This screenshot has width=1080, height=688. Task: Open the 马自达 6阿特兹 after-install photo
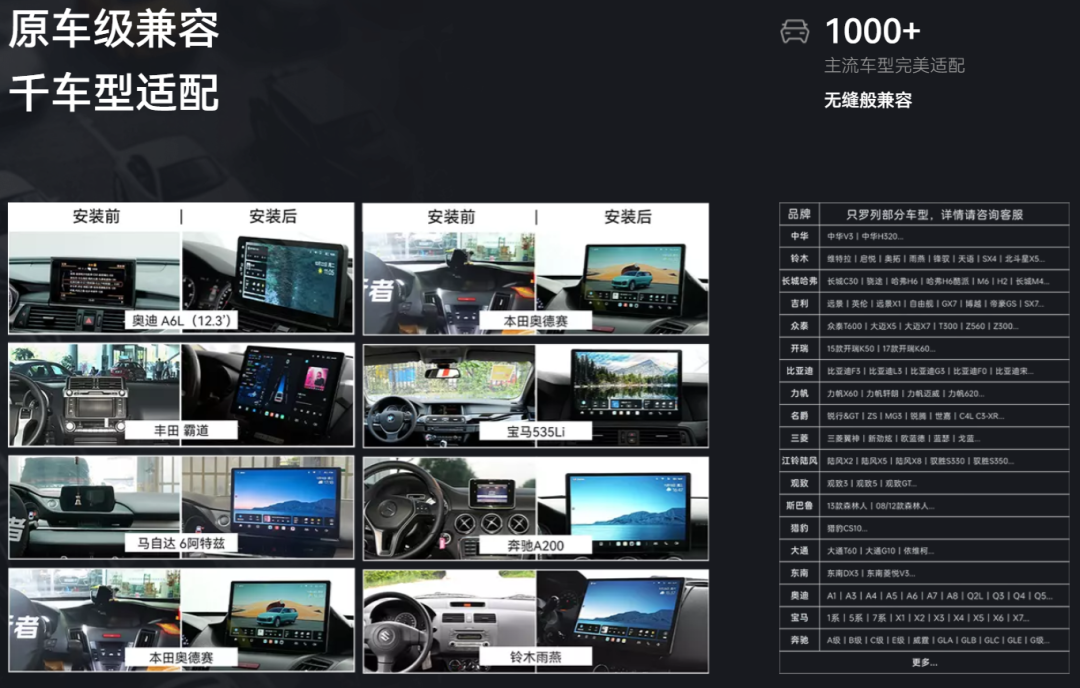[268, 507]
